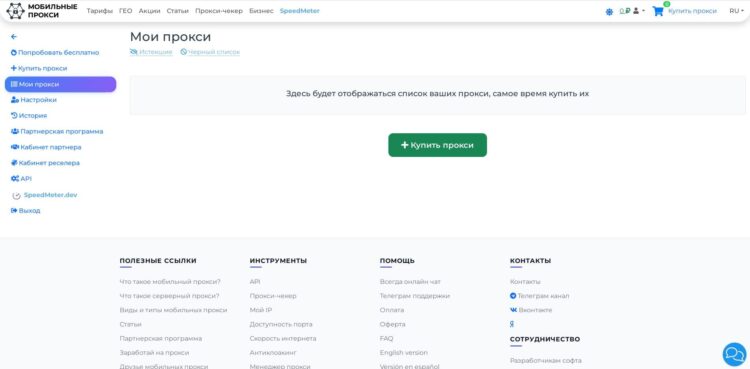This screenshot has width=750, height=369.
Task: Click the Кабинет партнера handshake icon
Action: pos(15,147)
